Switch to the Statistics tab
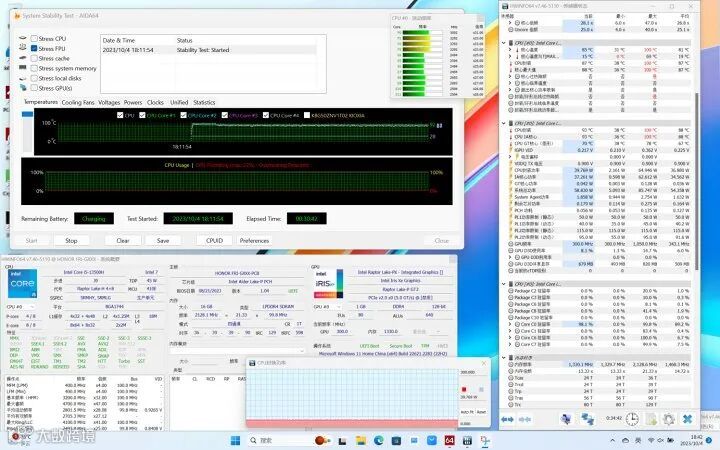This screenshot has height=450, width=720. (x=204, y=102)
